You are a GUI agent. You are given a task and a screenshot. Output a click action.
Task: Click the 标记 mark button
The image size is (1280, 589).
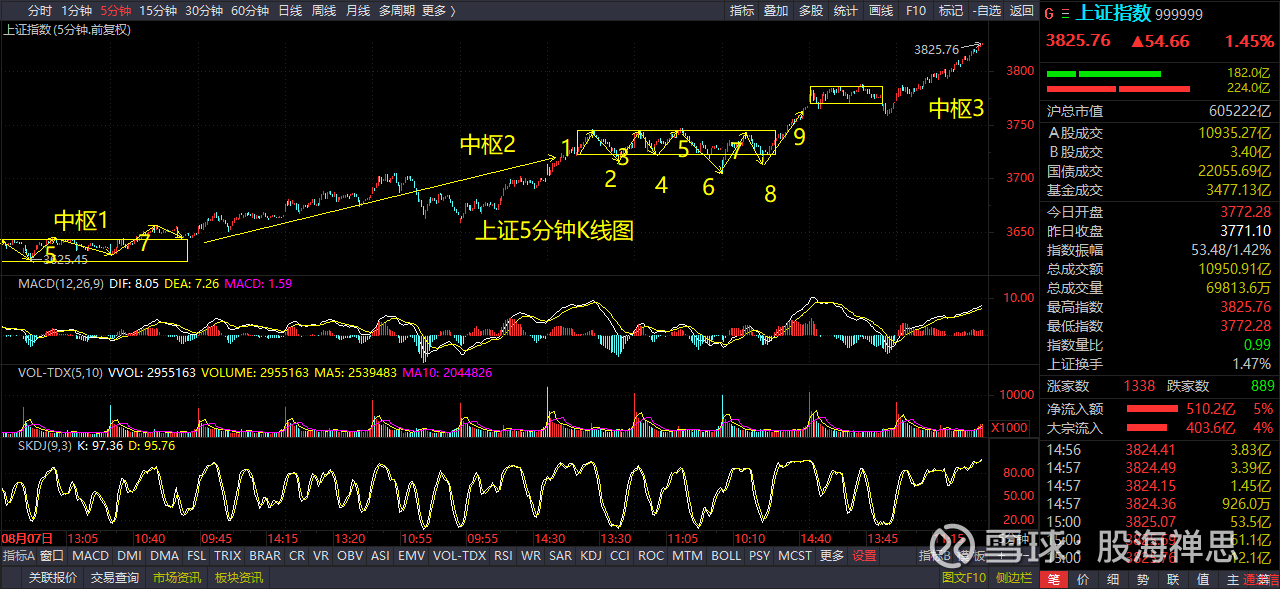click(x=950, y=10)
